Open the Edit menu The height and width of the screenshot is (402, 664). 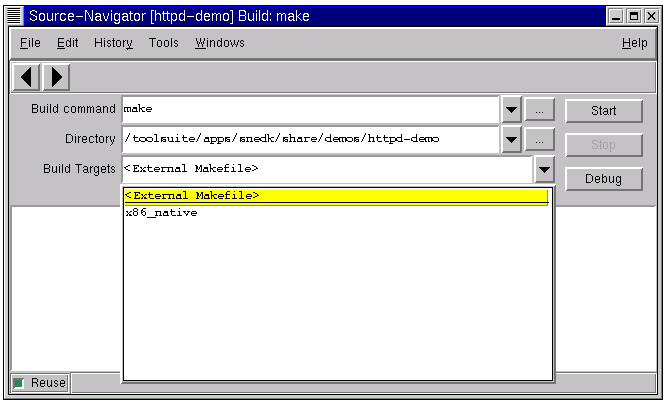(68, 43)
